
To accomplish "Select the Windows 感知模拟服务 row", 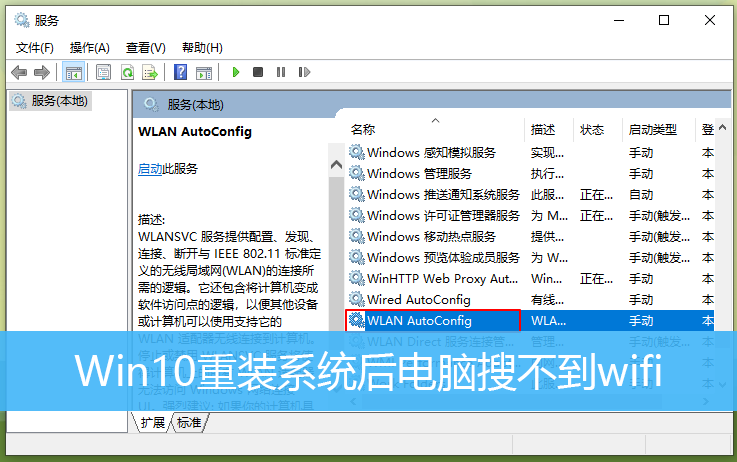I will [x=531, y=153].
